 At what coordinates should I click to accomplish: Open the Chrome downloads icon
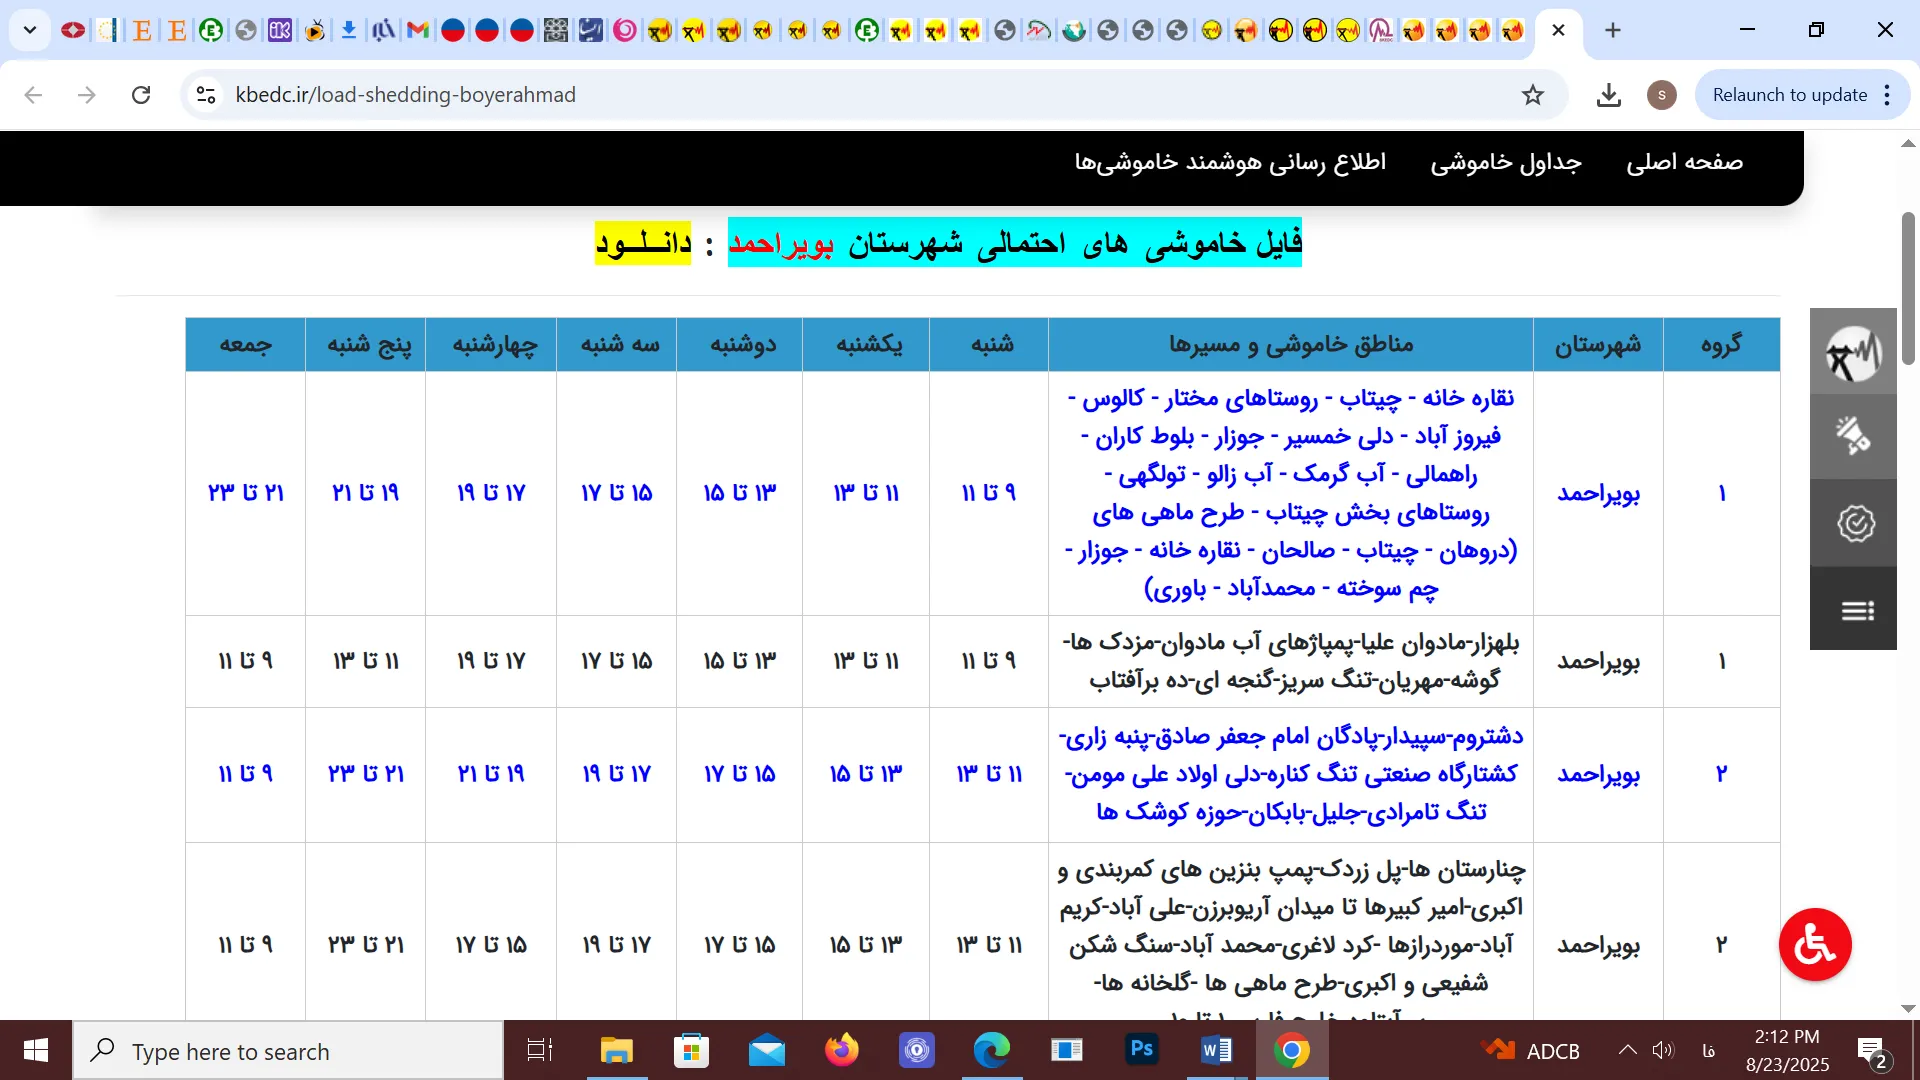coord(1608,95)
